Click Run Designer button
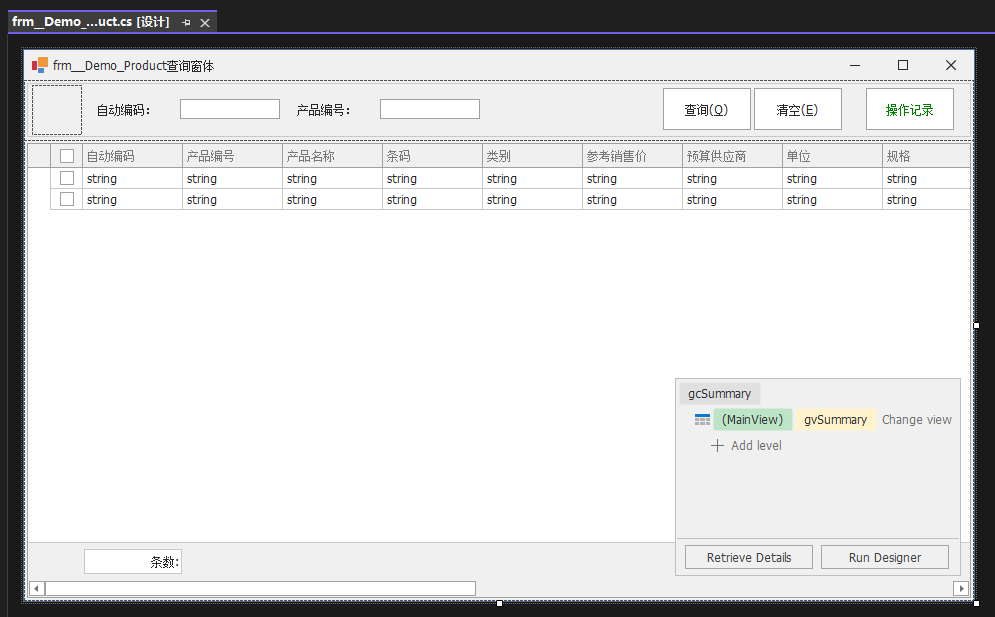Screen dimensions: 995x617 coord(885,557)
